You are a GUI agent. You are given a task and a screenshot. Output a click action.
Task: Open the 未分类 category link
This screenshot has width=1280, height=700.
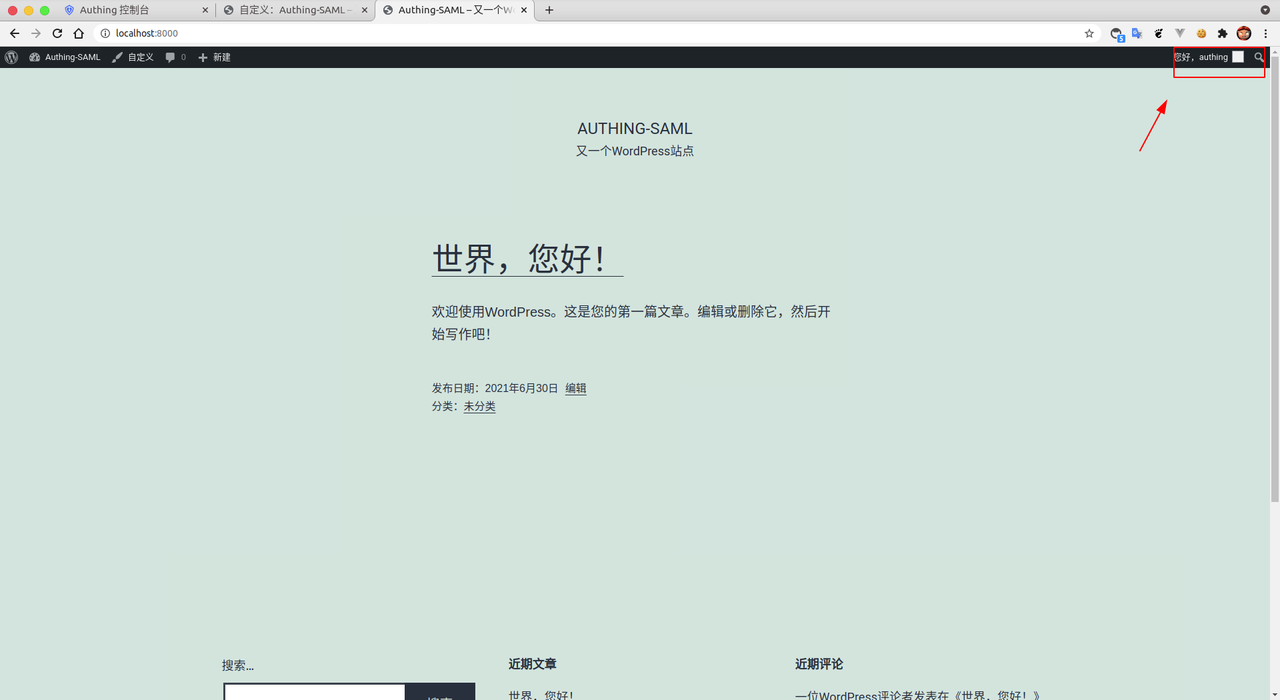pos(480,407)
